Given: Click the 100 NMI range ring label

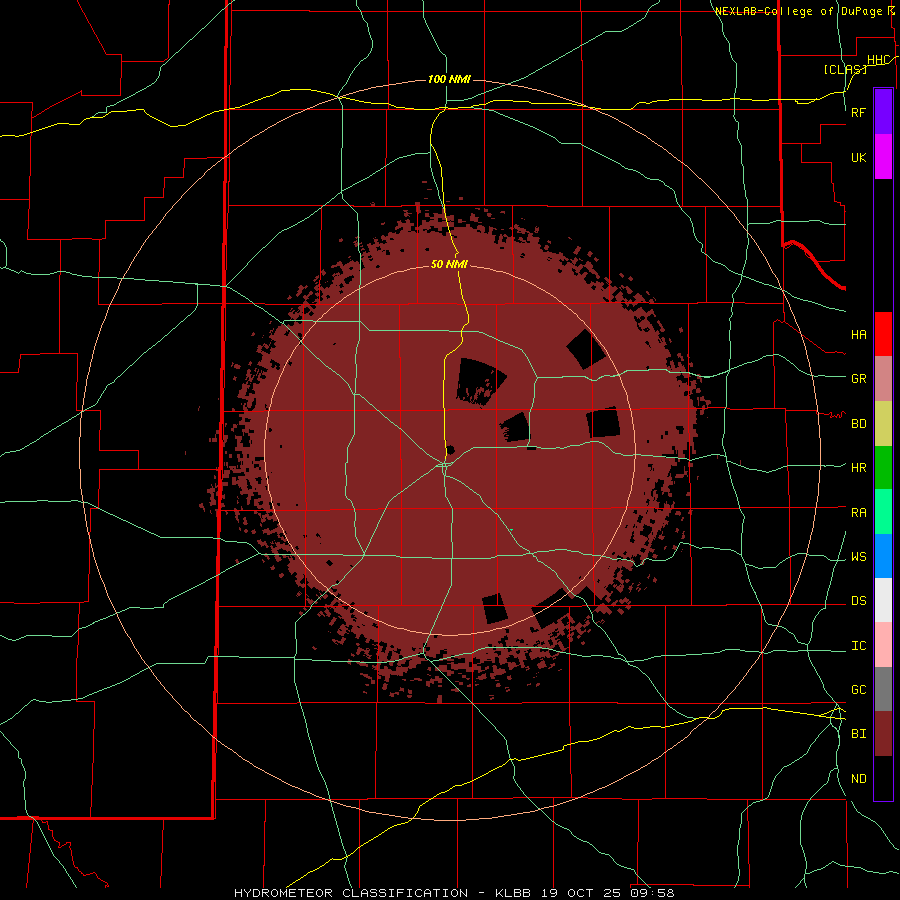Looking at the screenshot, I should [x=449, y=79].
